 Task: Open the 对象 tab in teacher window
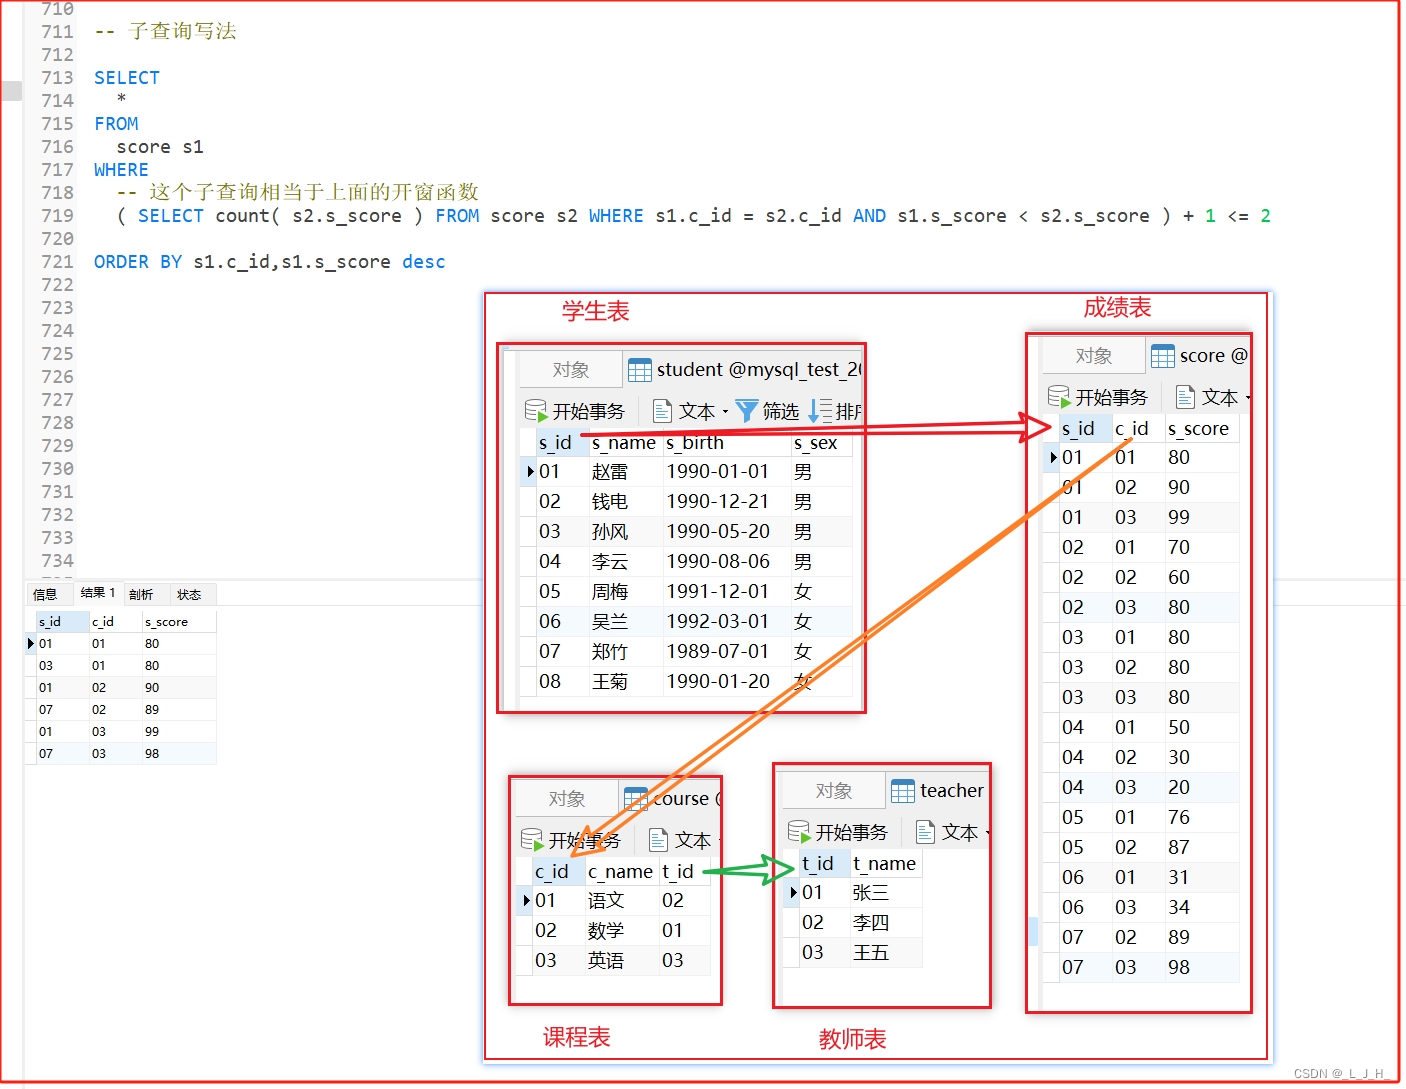tap(834, 791)
